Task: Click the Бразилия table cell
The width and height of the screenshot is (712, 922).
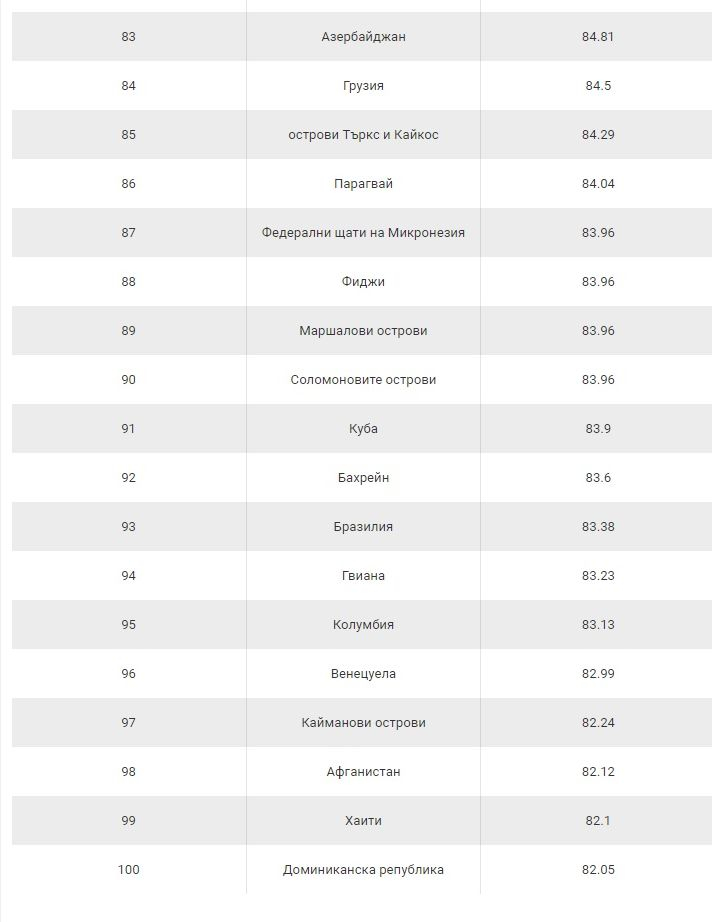Action: [363, 527]
